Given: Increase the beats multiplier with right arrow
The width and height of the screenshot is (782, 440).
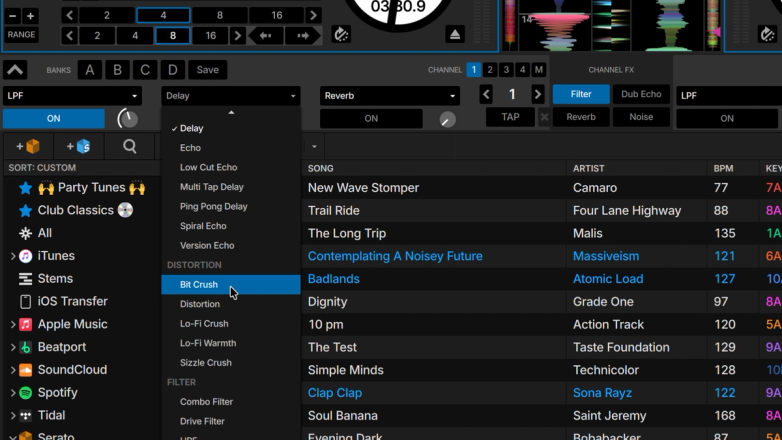Looking at the screenshot, I should 537,94.
